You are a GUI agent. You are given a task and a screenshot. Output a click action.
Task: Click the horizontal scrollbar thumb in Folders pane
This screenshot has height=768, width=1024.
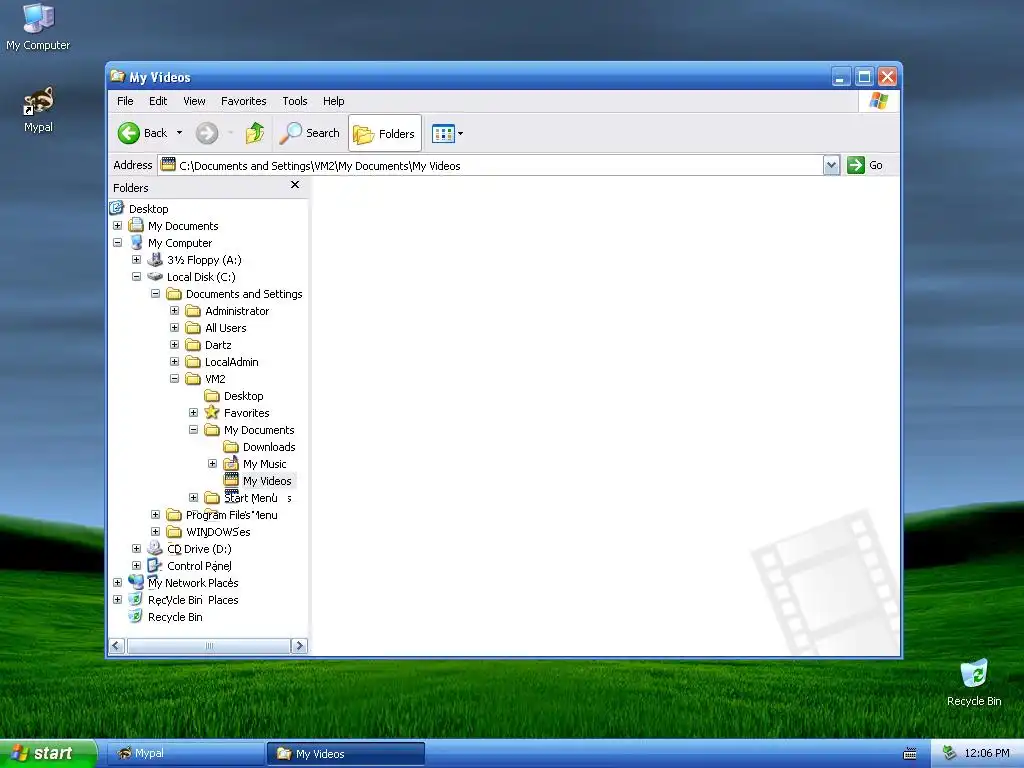208,646
